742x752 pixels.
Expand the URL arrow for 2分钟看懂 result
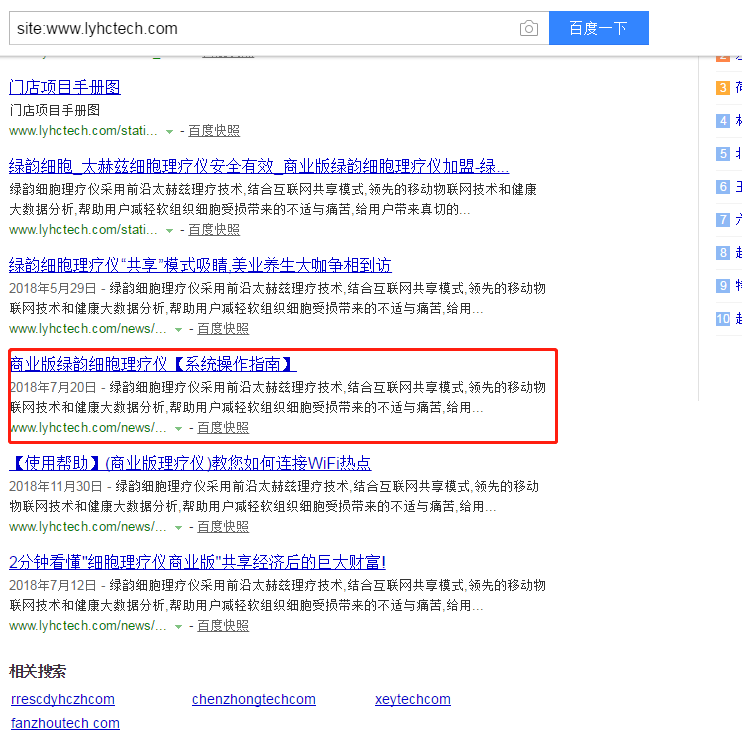(178, 626)
